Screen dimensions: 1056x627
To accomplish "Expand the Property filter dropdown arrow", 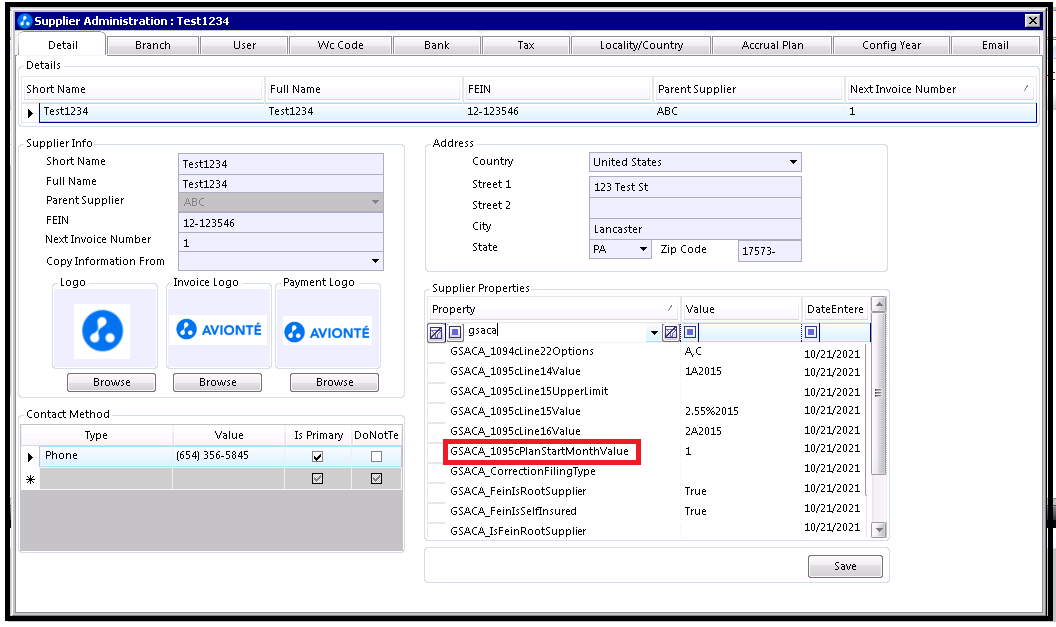I will 654,332.
